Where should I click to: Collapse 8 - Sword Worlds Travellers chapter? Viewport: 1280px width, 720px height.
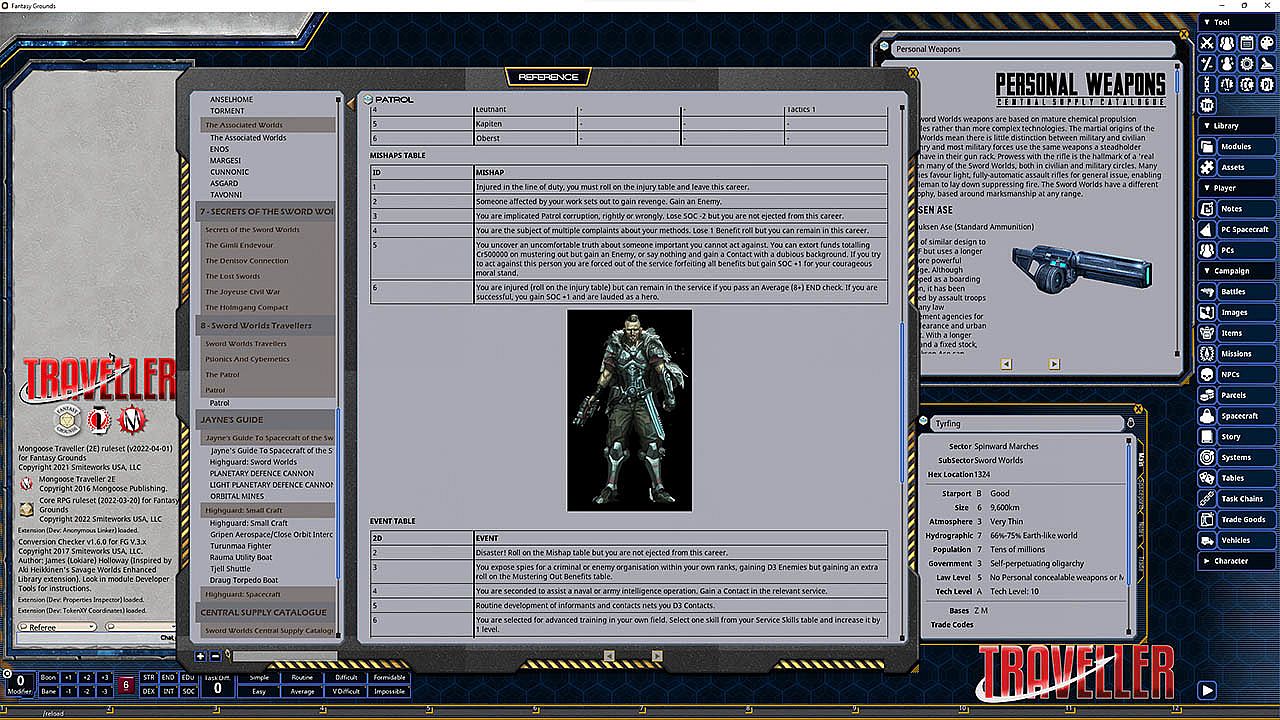point(265,325)
